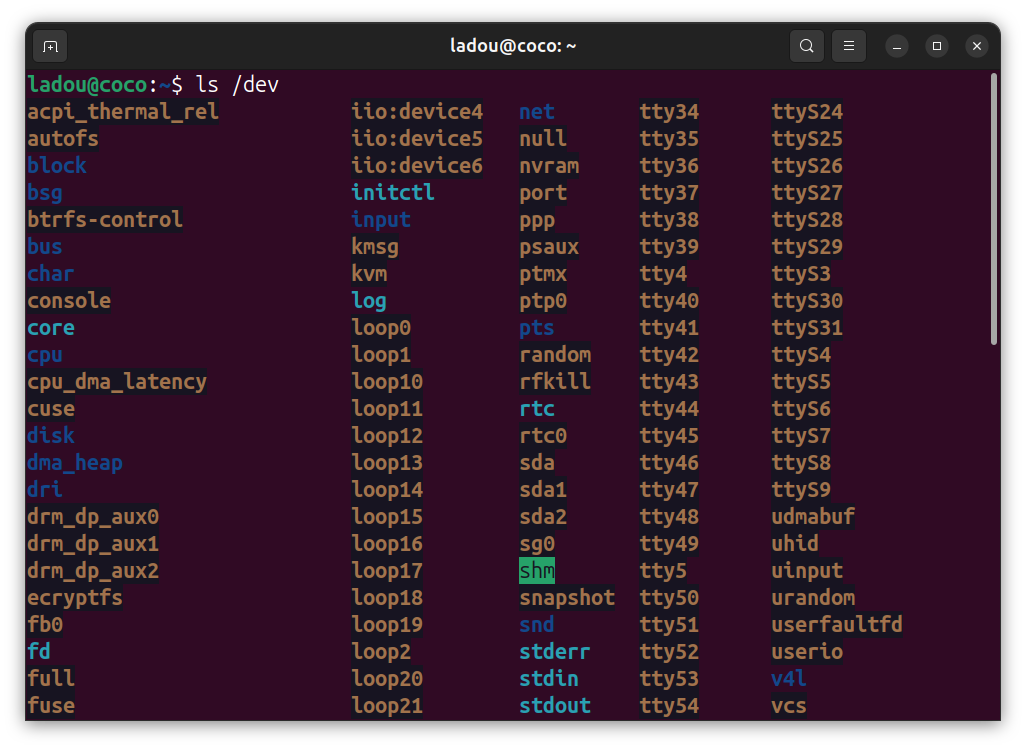Click the drm_dp_aux0 entry

coord(93,517)
